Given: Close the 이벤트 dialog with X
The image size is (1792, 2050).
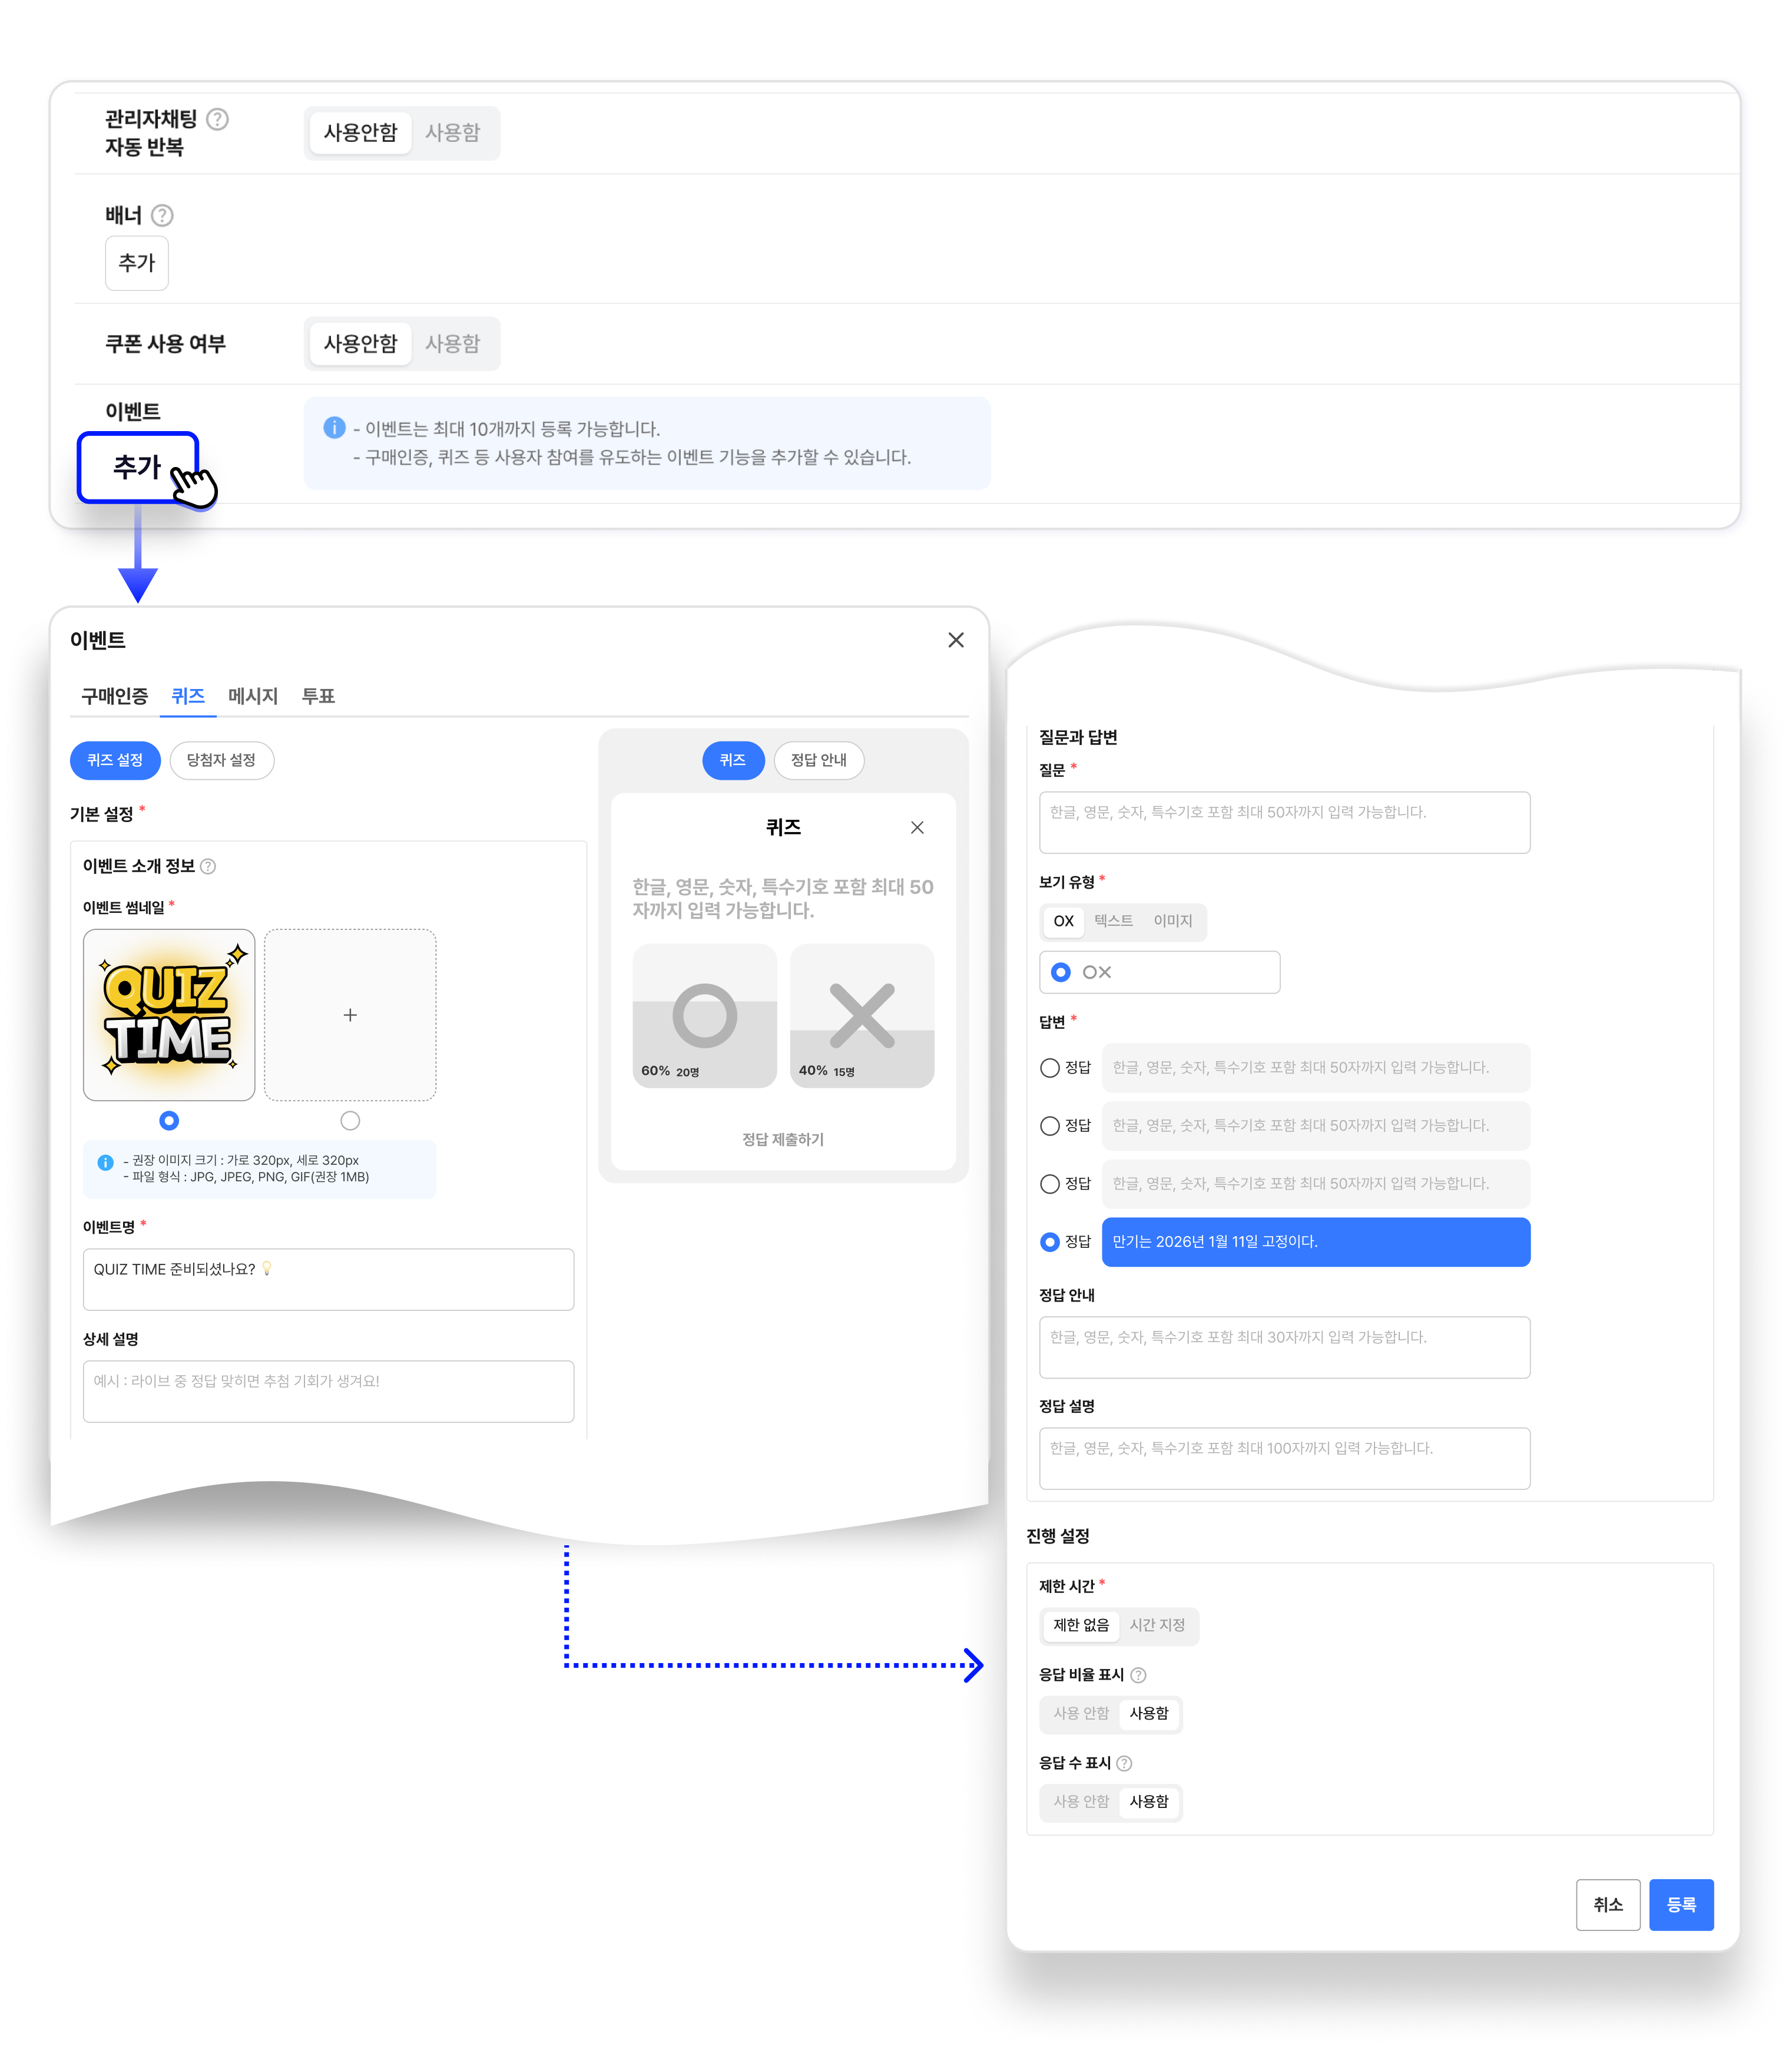Looking at the screenshot, I should point(956,640).
